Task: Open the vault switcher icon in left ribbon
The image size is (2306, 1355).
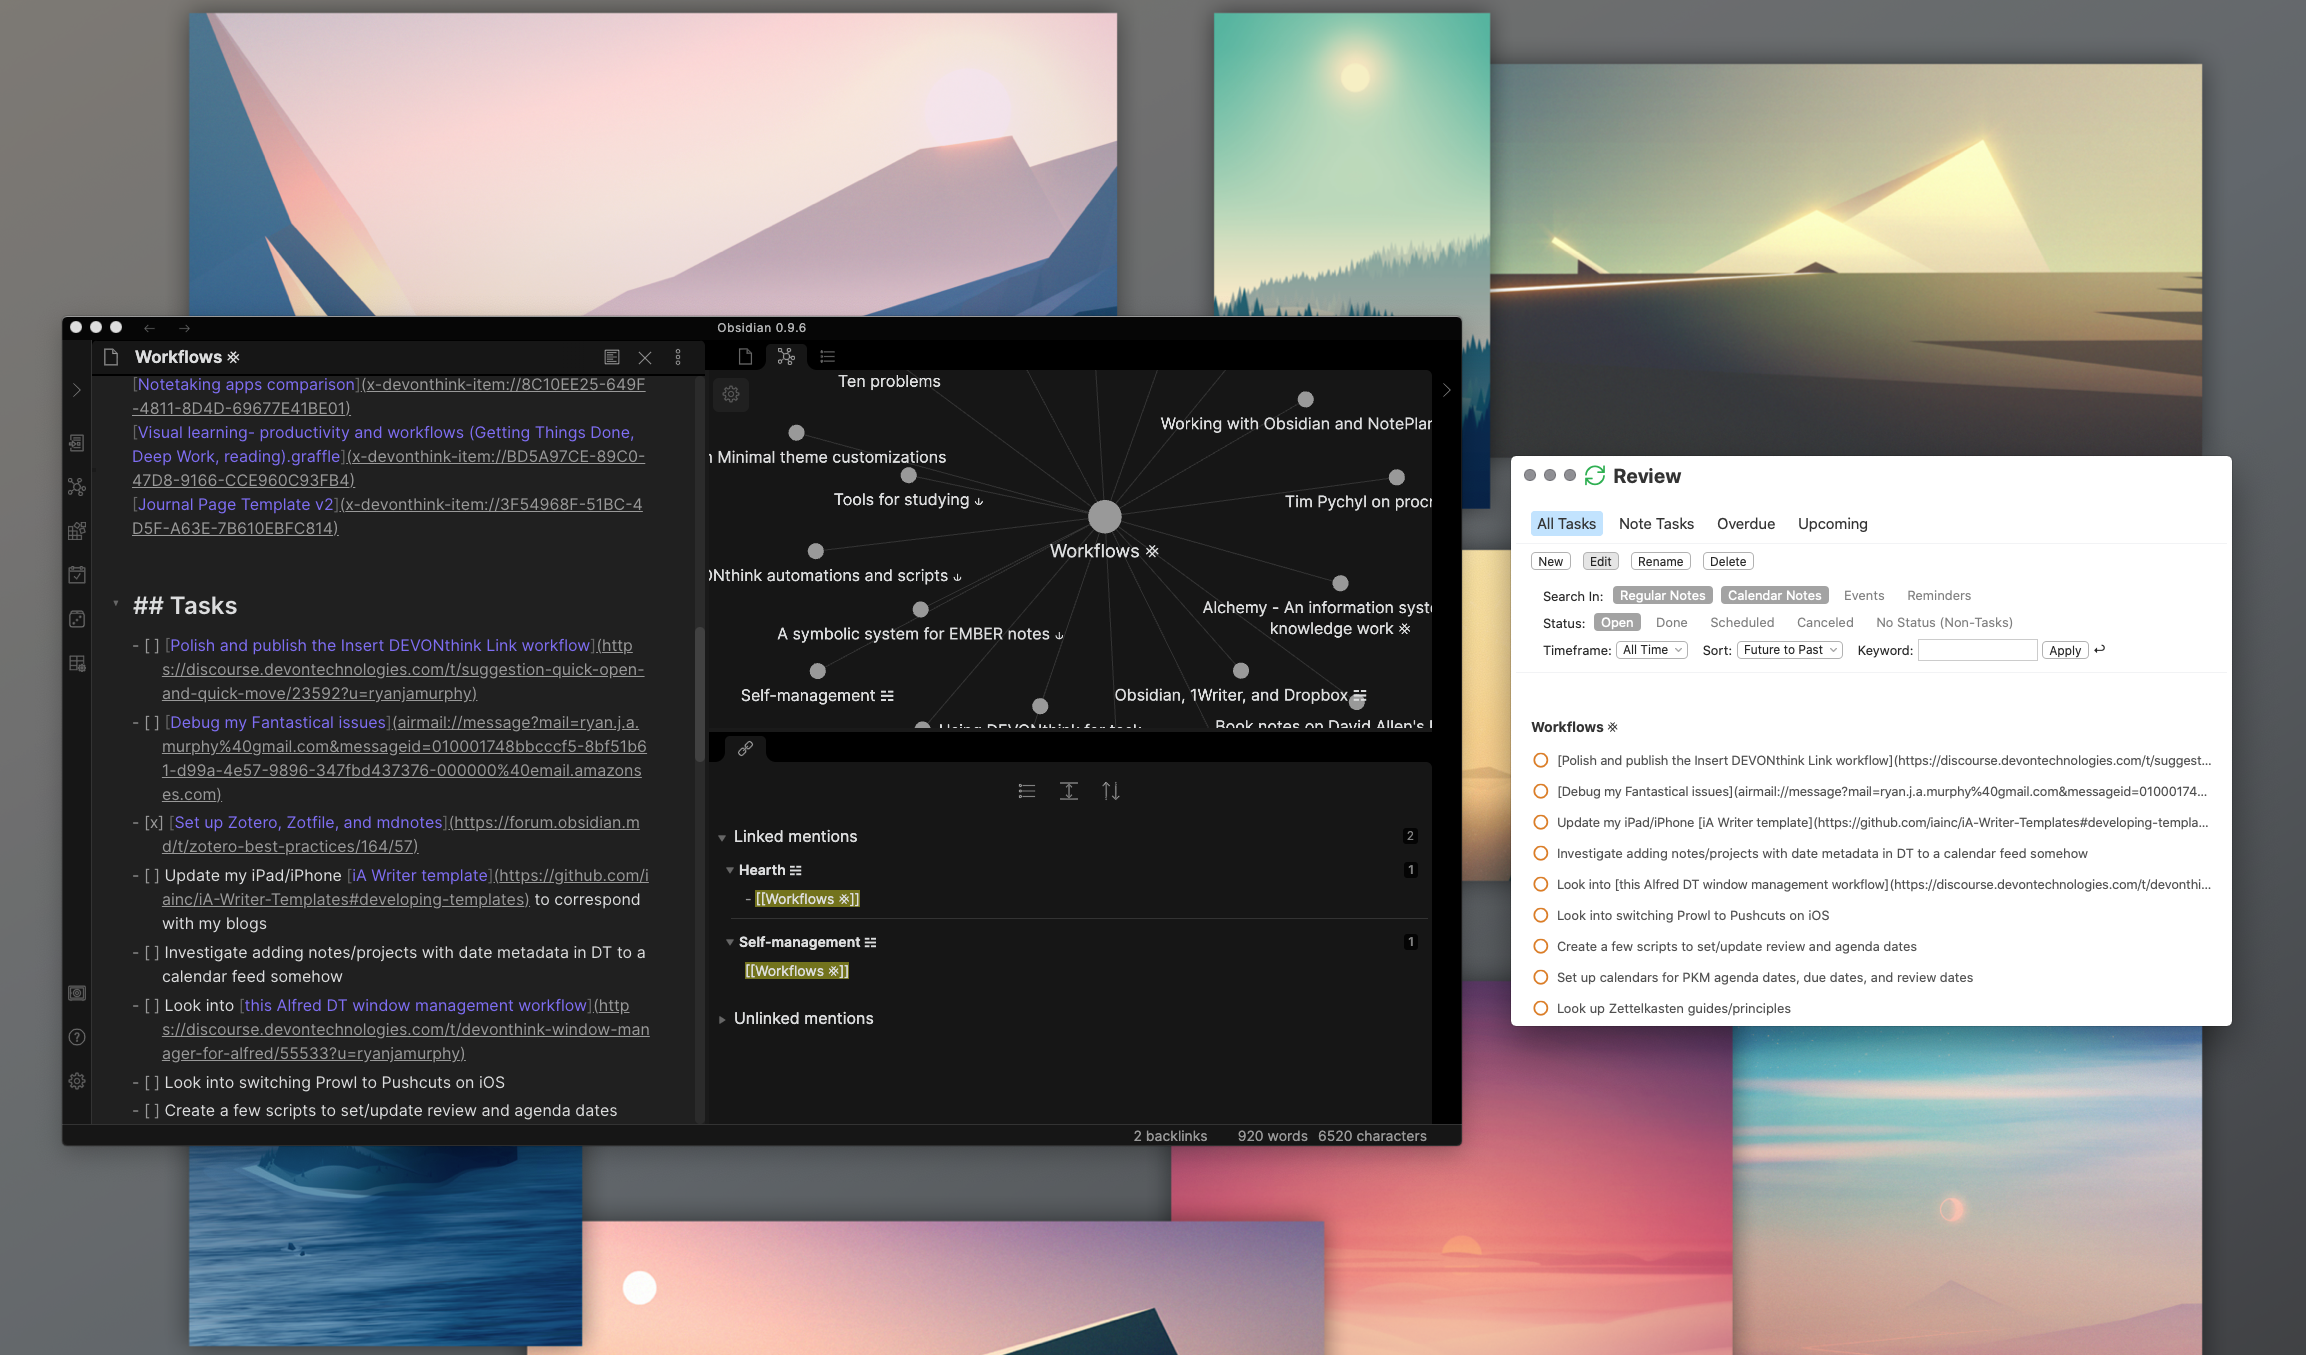Action: click(77, 993)
